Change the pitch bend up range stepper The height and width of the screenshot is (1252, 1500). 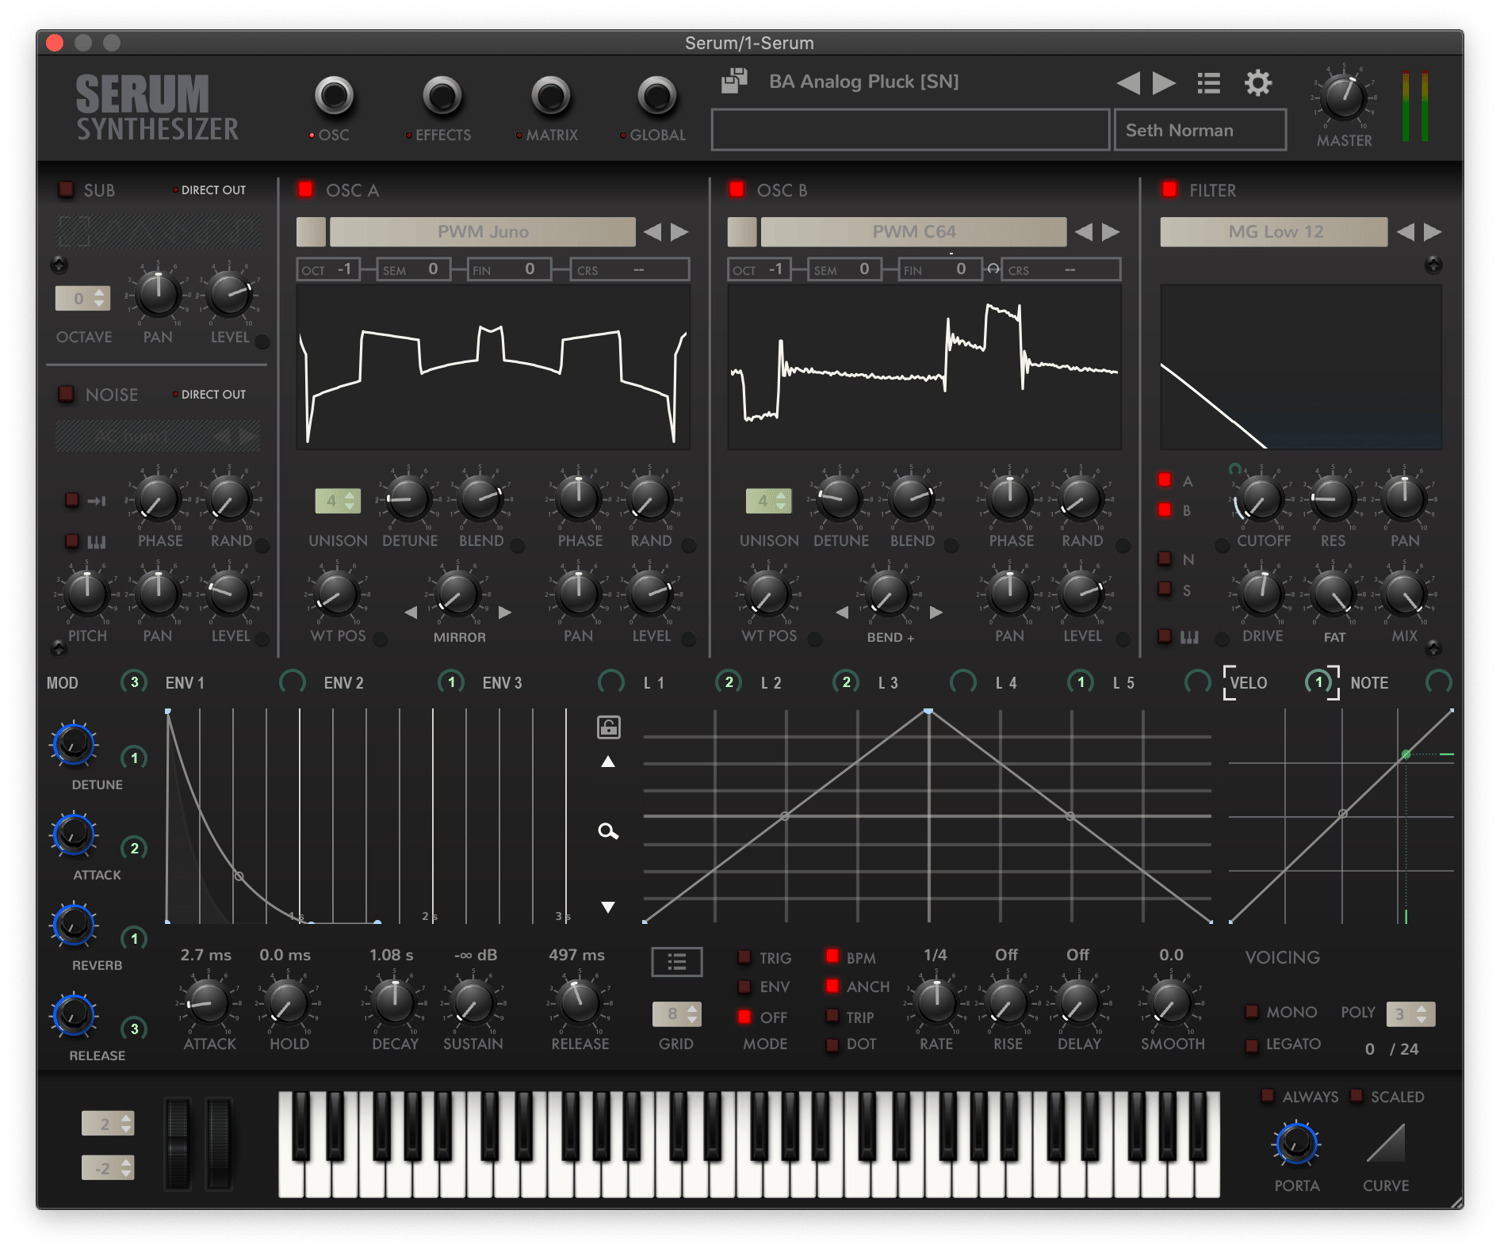pyautogui.click(x=108, y=1124)
